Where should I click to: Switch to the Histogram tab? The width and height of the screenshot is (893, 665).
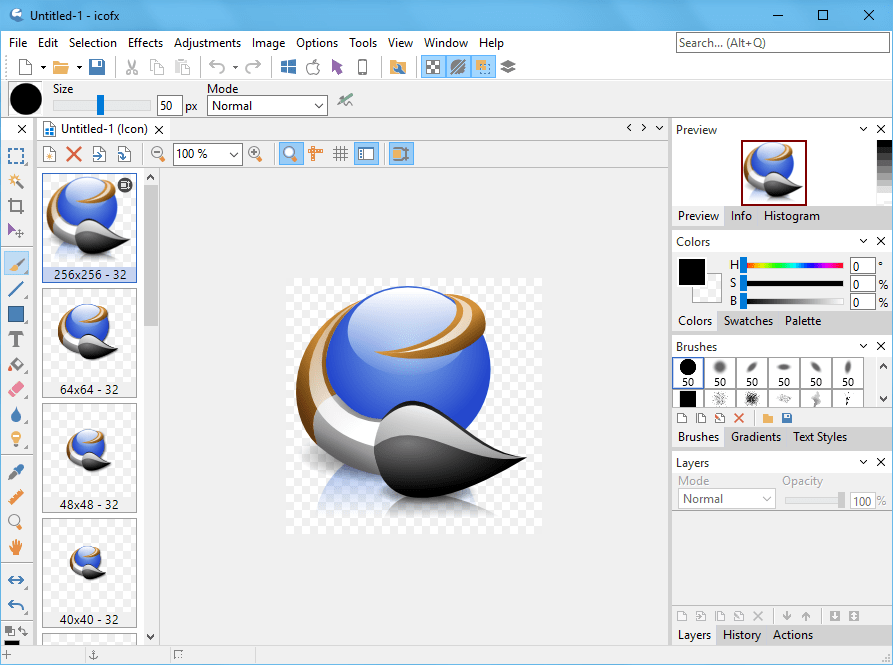click(792, 216)
